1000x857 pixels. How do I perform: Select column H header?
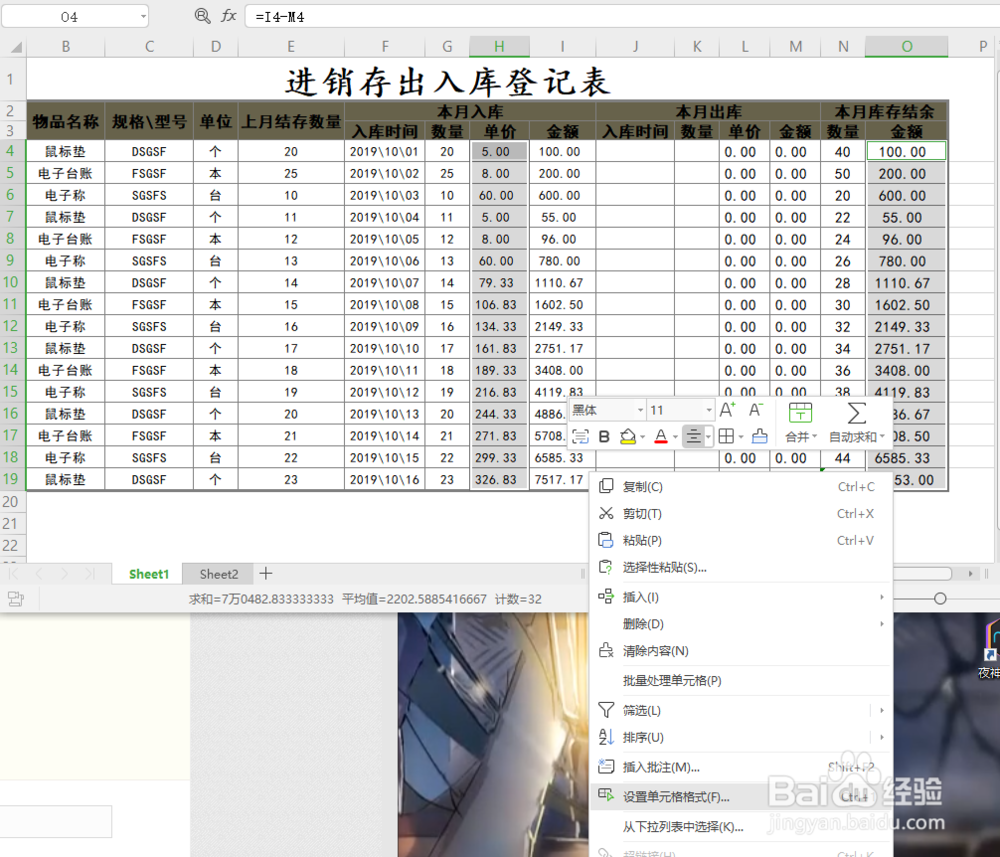(x=499, y=47)
